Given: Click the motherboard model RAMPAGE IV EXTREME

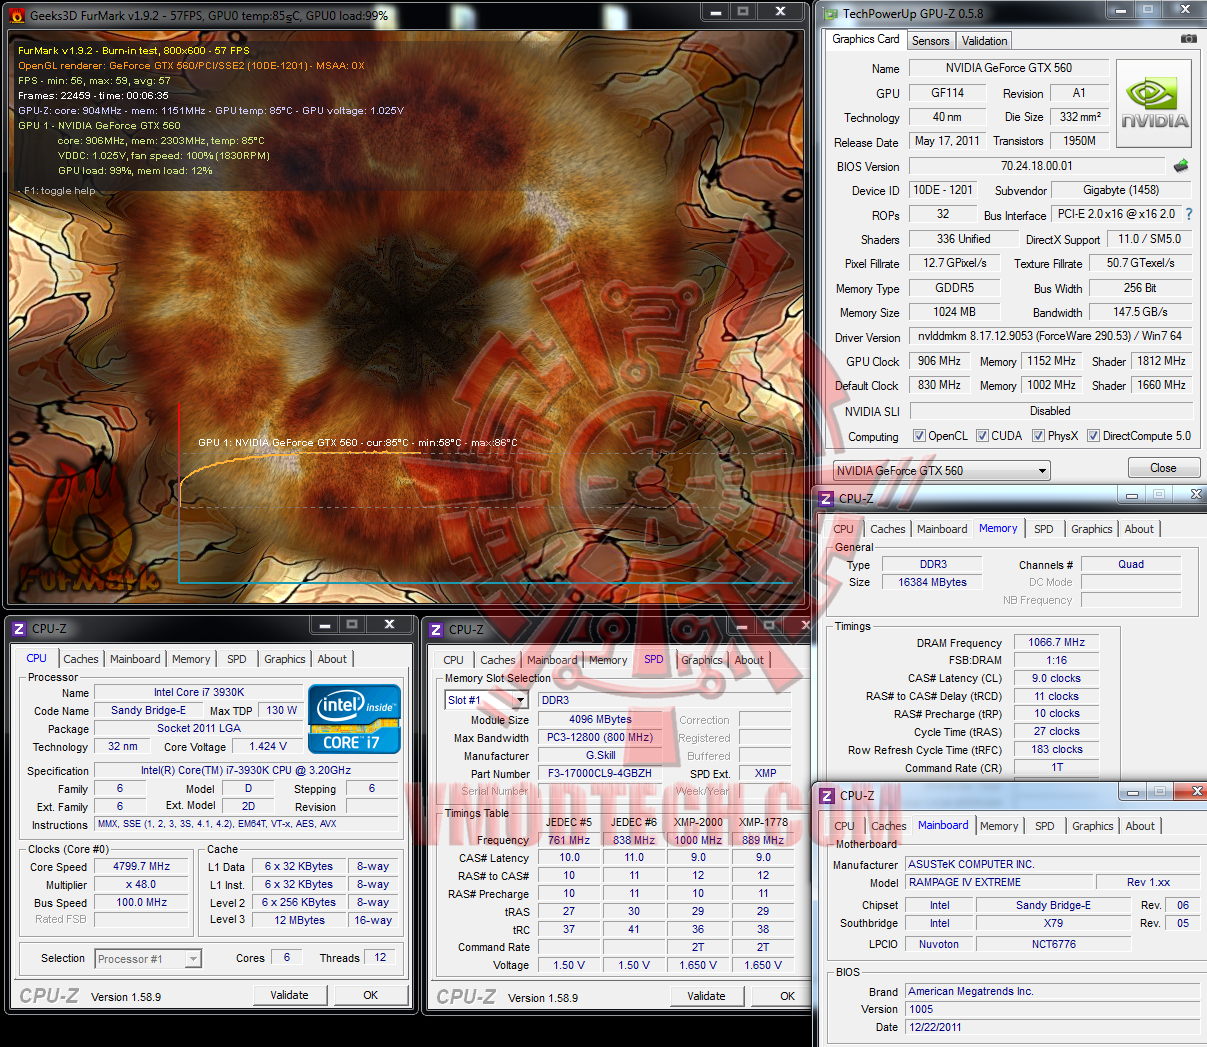Looking at the screenshot, I should pyautogui.click(x=999, y=883).
